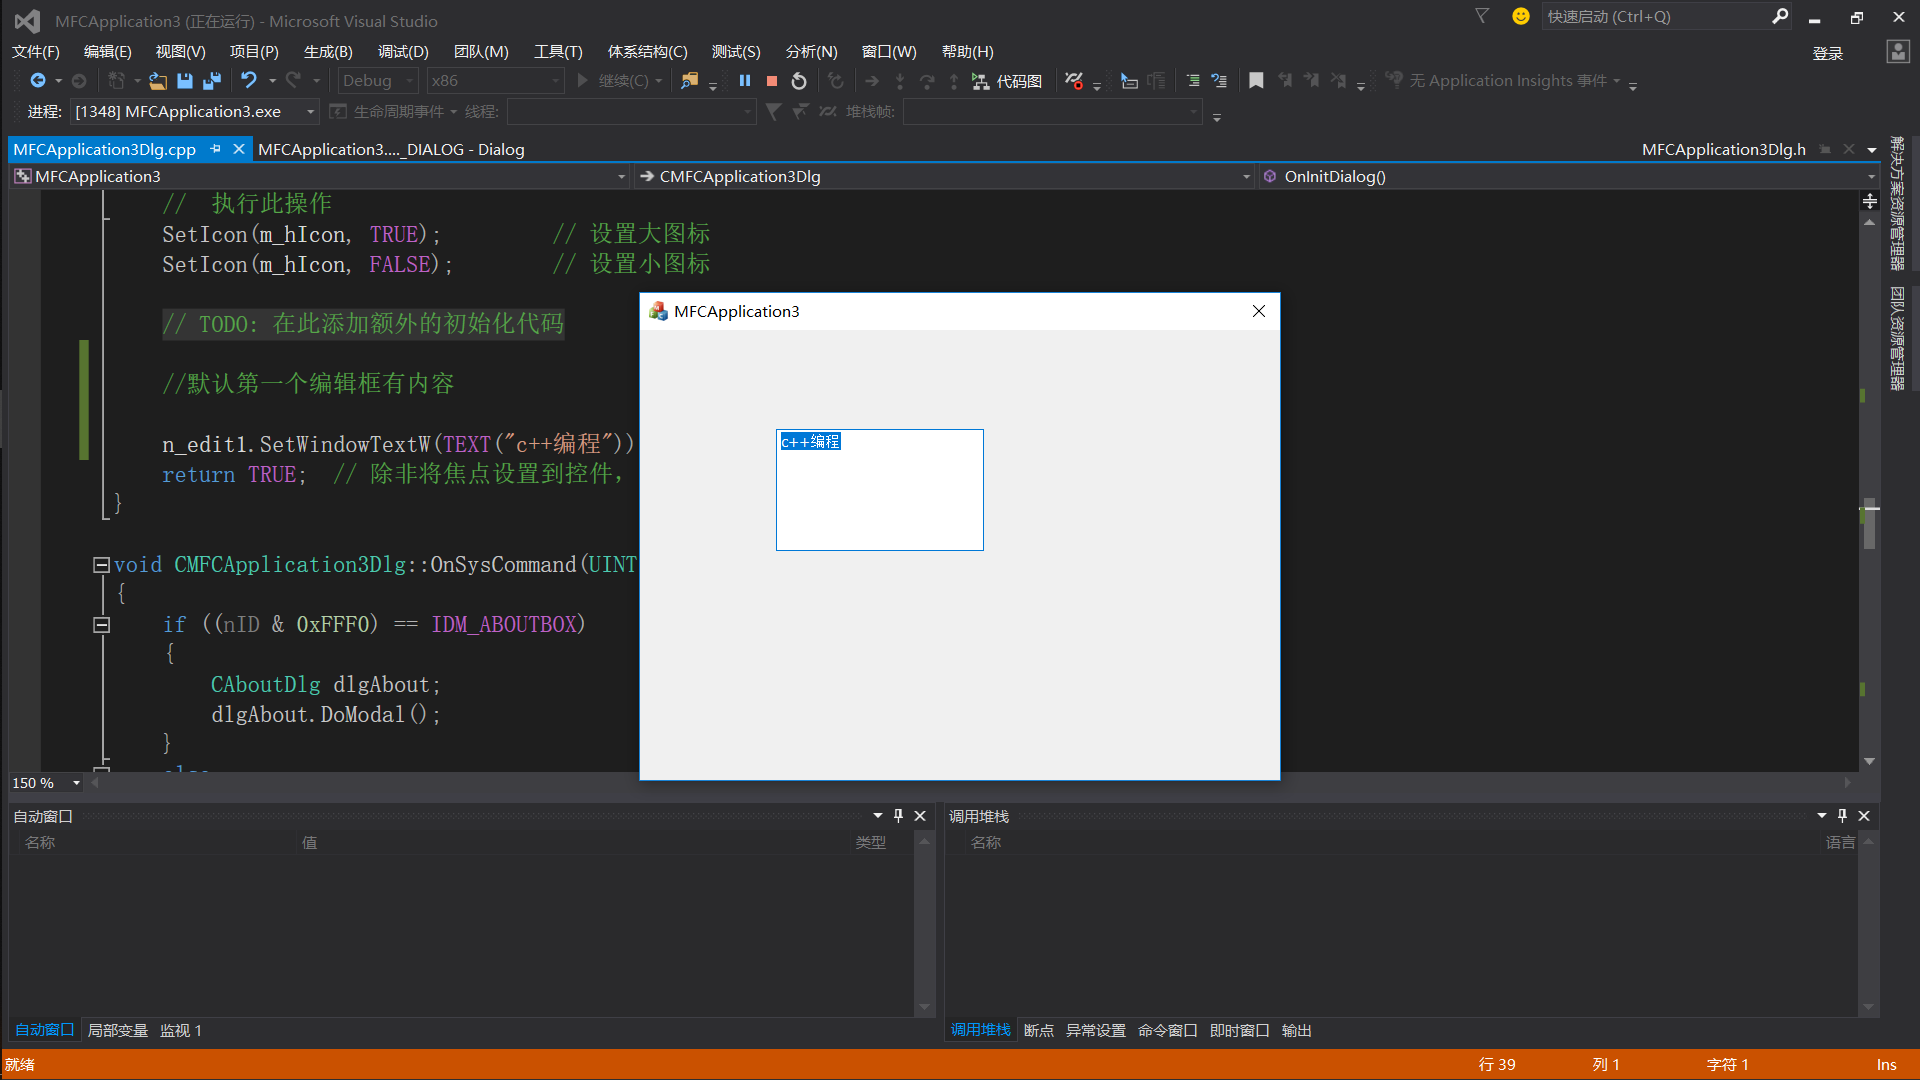Open the process dropdown MFCApplication3.exe
The width and height of the screenshot is (1920, 1080).
(x=311, y=112)
